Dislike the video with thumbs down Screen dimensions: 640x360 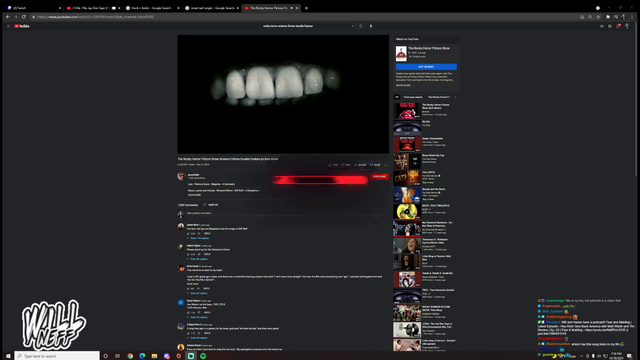tap(346, 165)
